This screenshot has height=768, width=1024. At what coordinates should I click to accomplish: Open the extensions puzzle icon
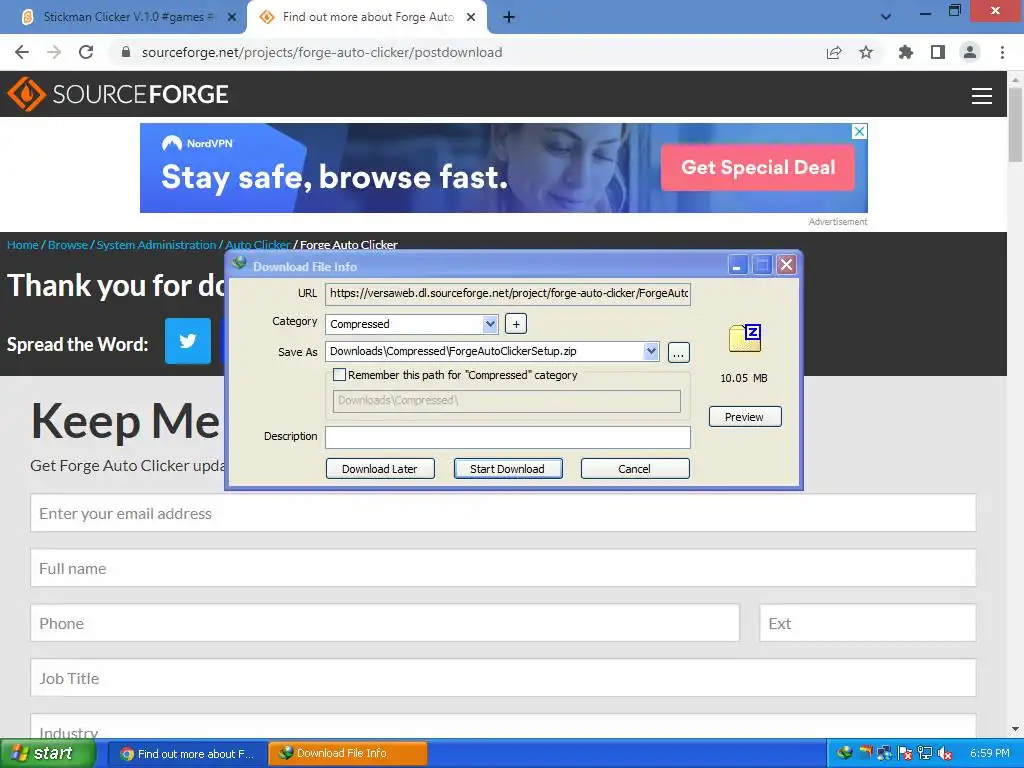pyautogui.click(x=906, y=52)
